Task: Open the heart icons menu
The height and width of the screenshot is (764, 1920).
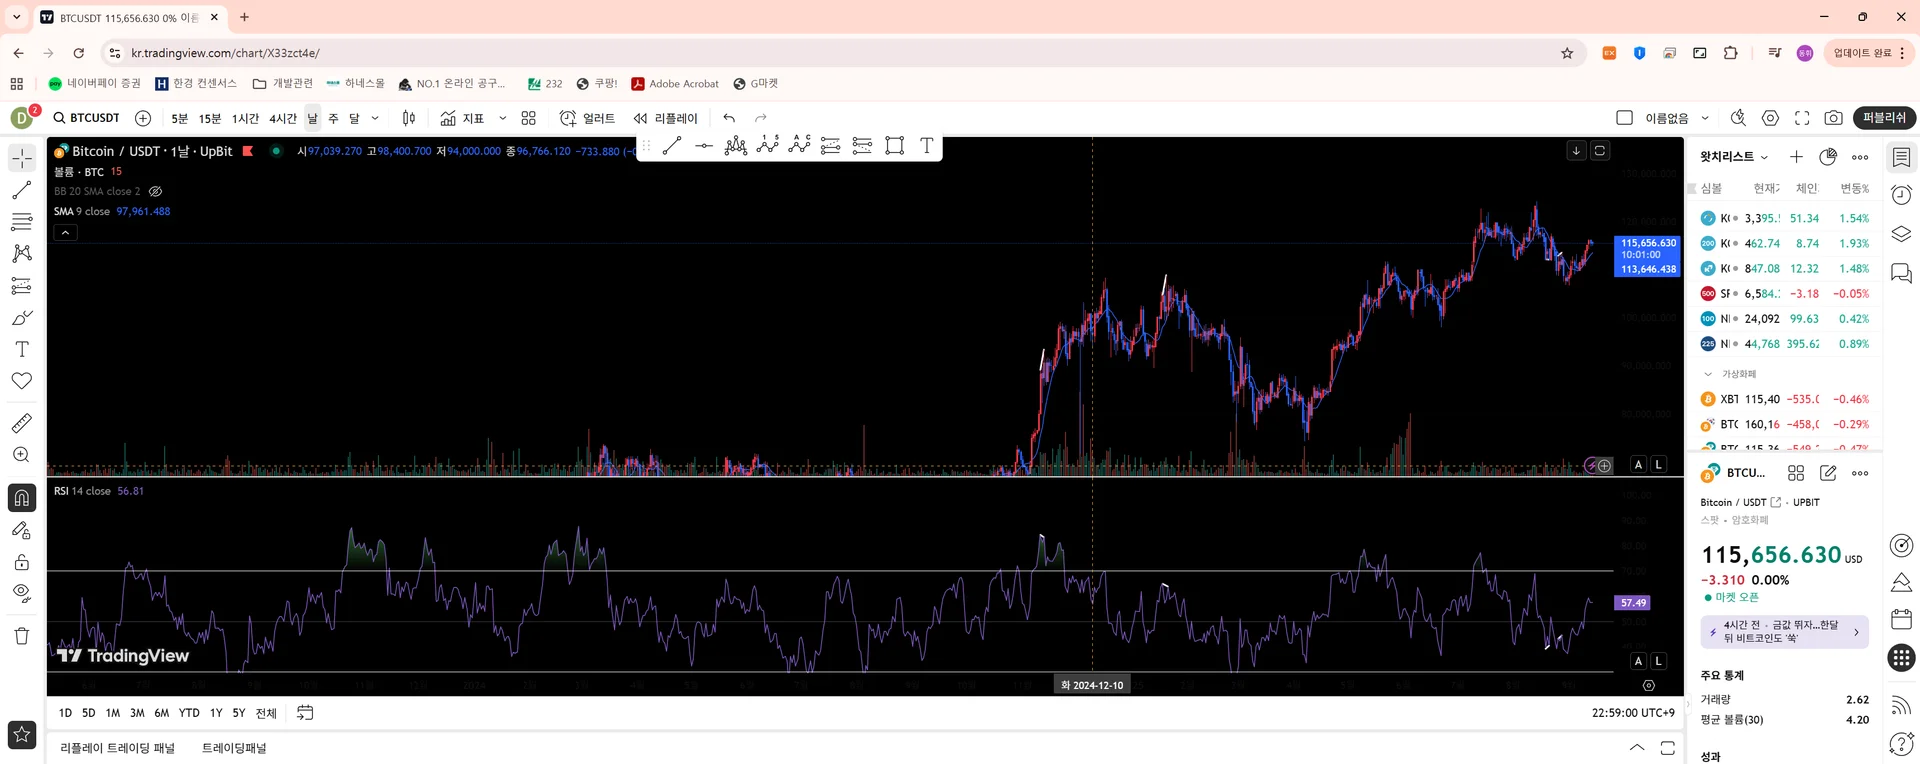Action: [x=22, y=381]
